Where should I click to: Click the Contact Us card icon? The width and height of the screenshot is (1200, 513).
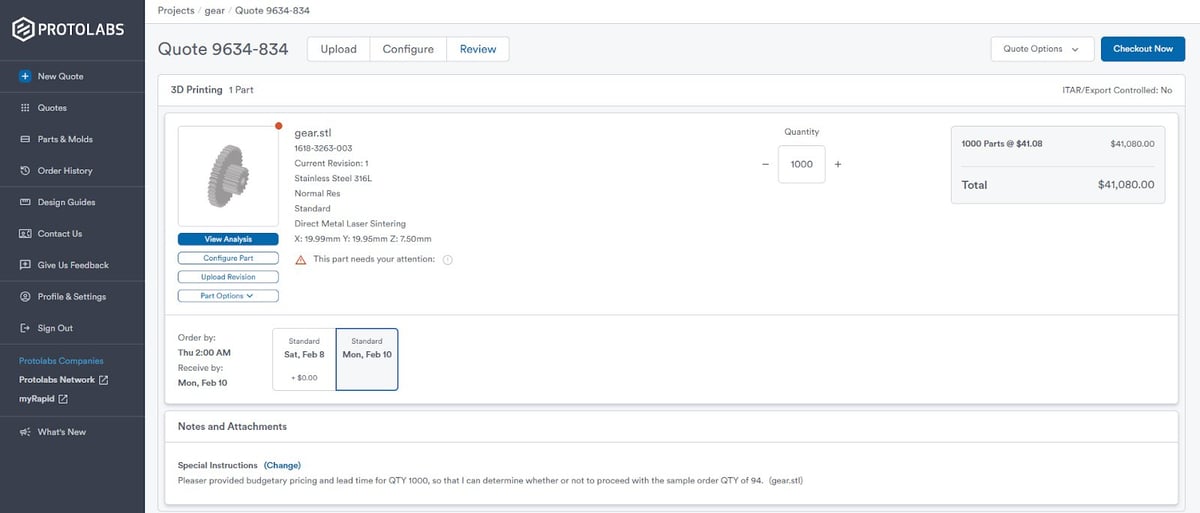25,234
